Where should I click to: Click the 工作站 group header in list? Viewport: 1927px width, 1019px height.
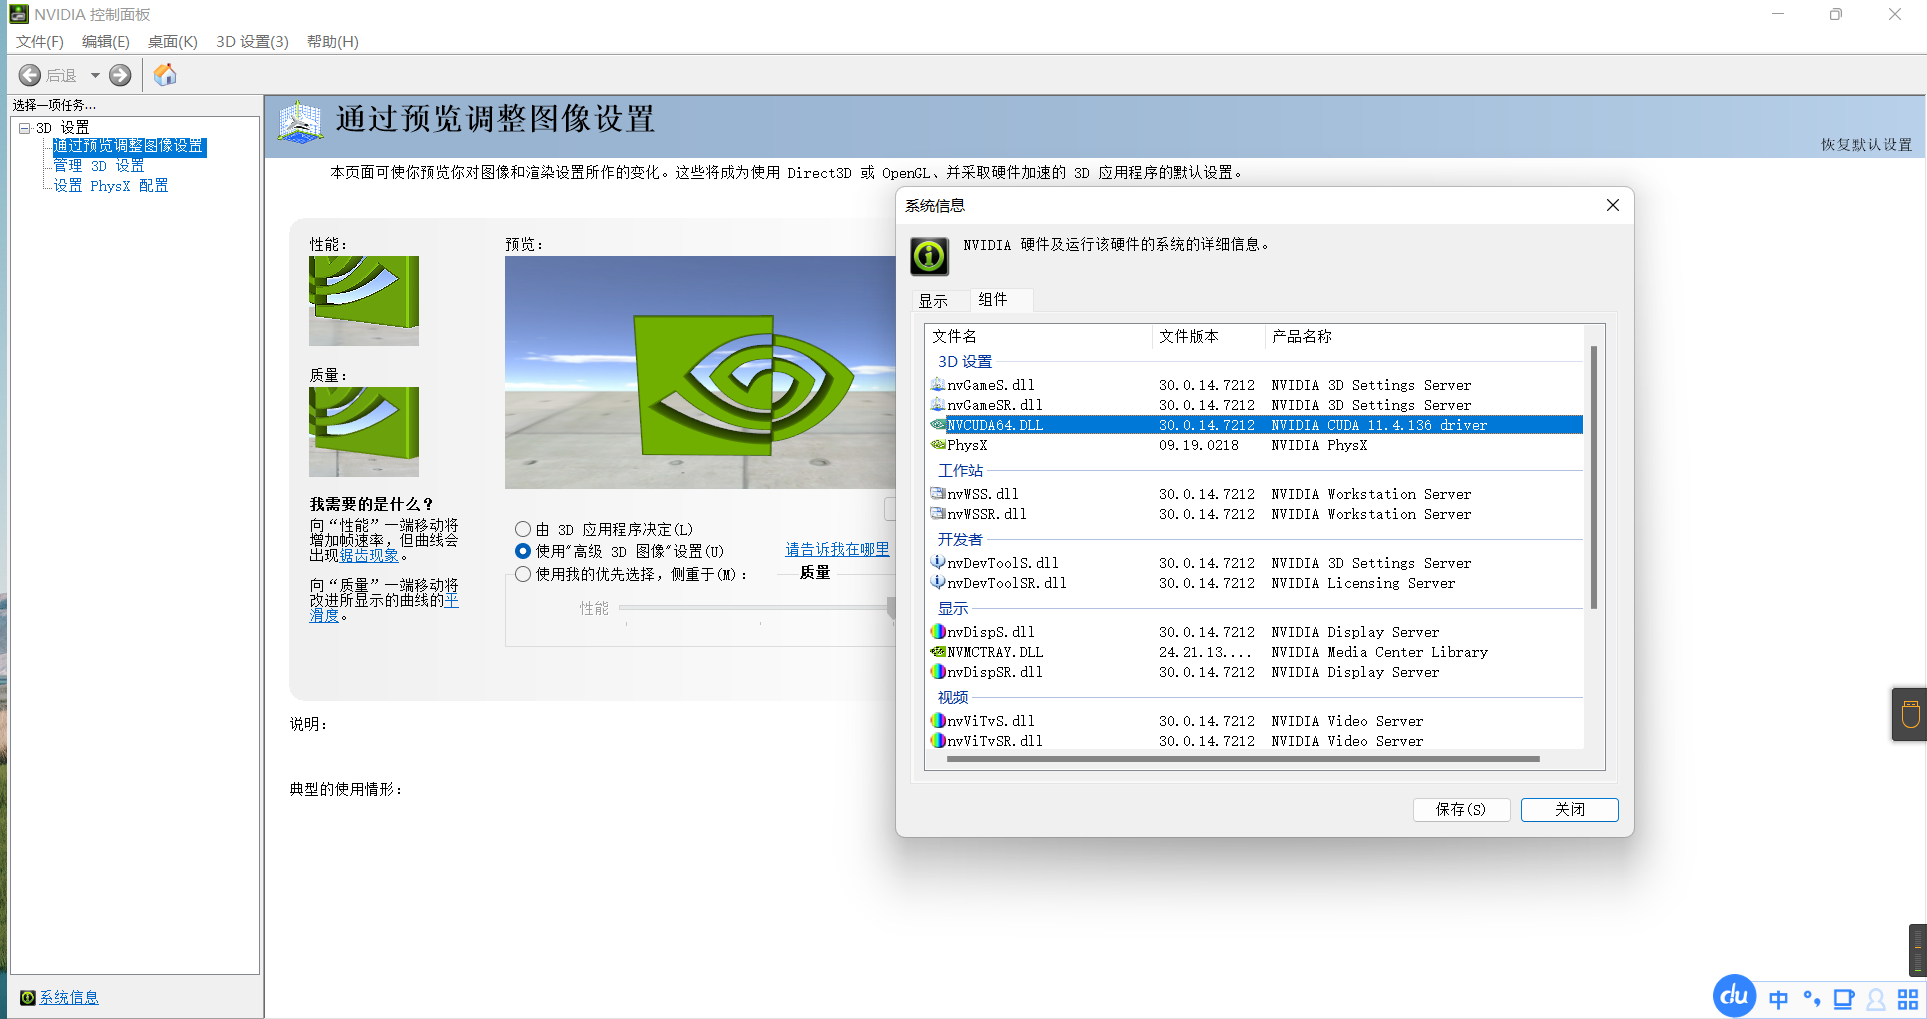(960, 470)
